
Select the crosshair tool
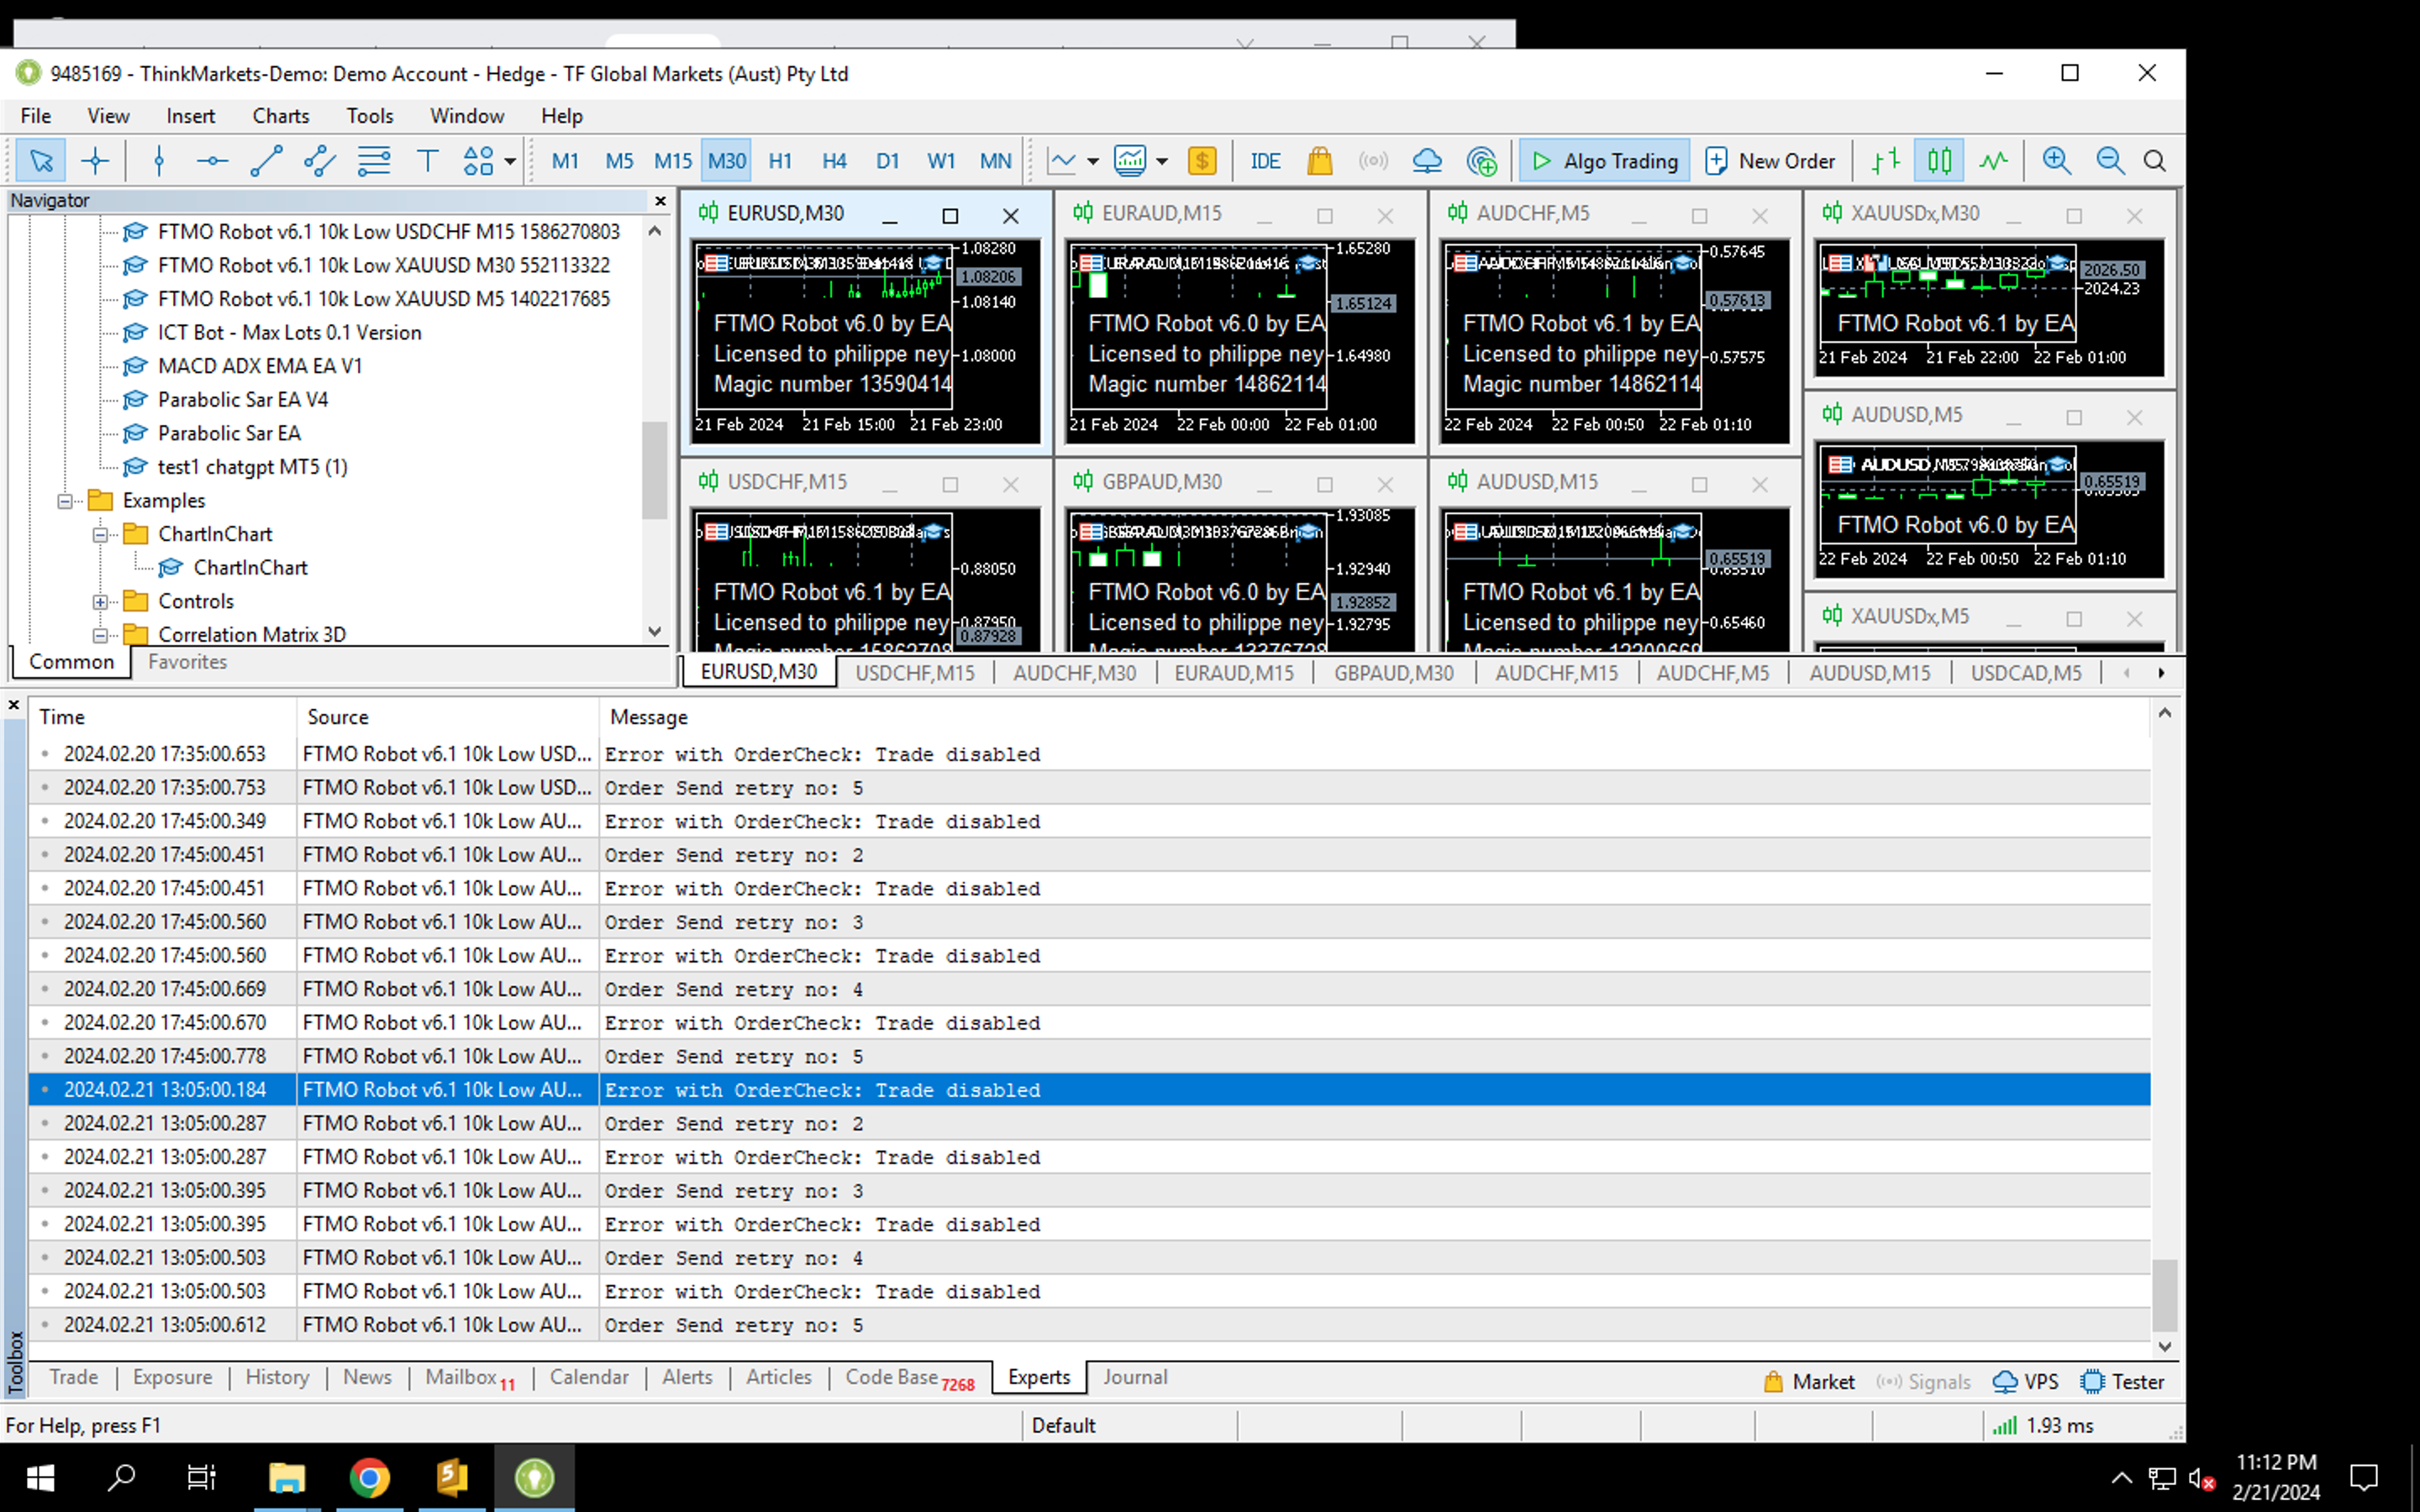[x=95, y=161]
